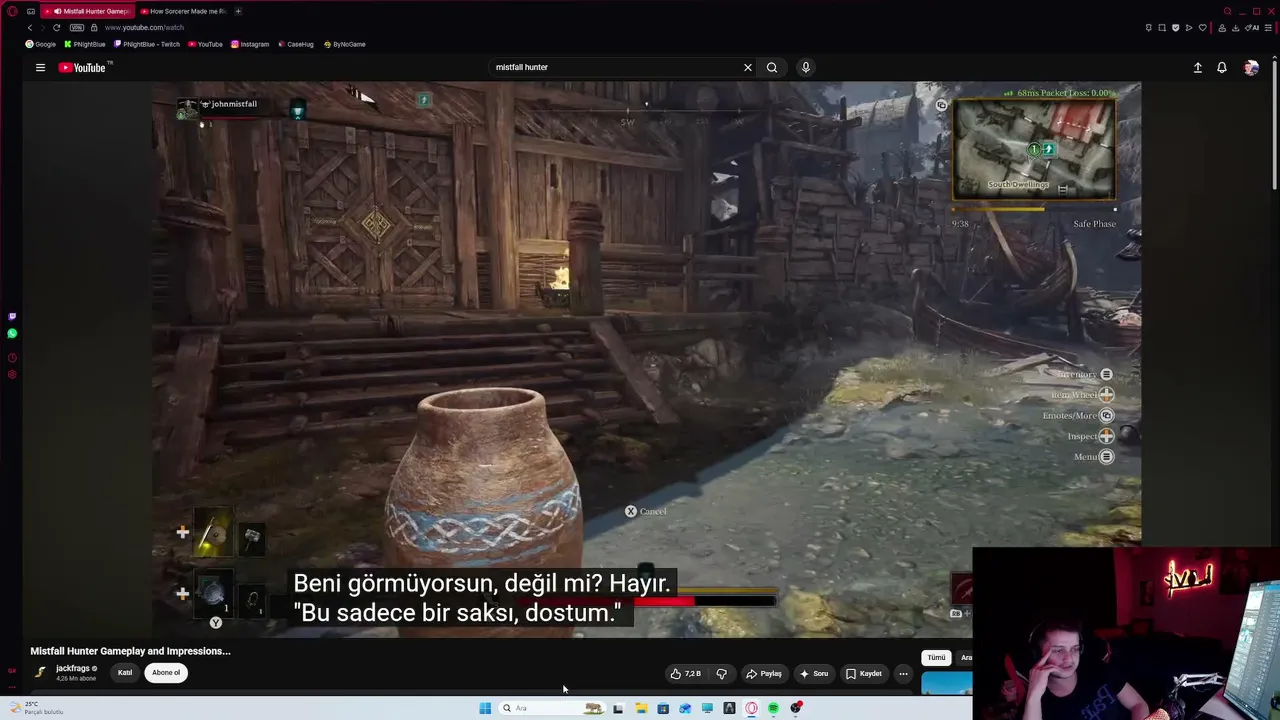Click the YouTube video player frame
1280x720 pixels.
tap(646, 360)
